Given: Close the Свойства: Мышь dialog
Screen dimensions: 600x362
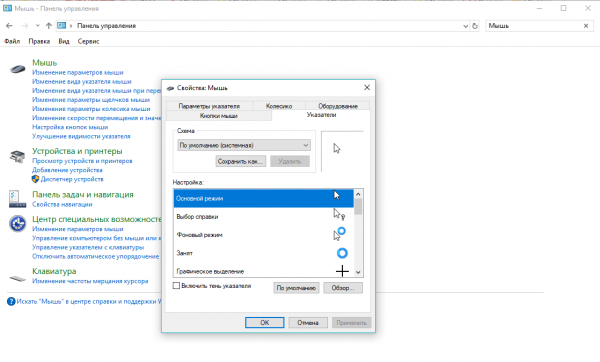Looking at the screenshot, I should point(367,88).
